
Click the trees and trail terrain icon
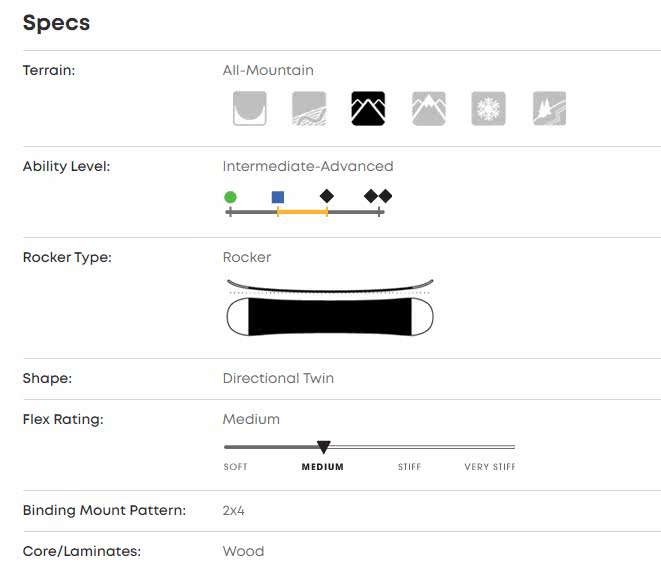pos(549,108)
